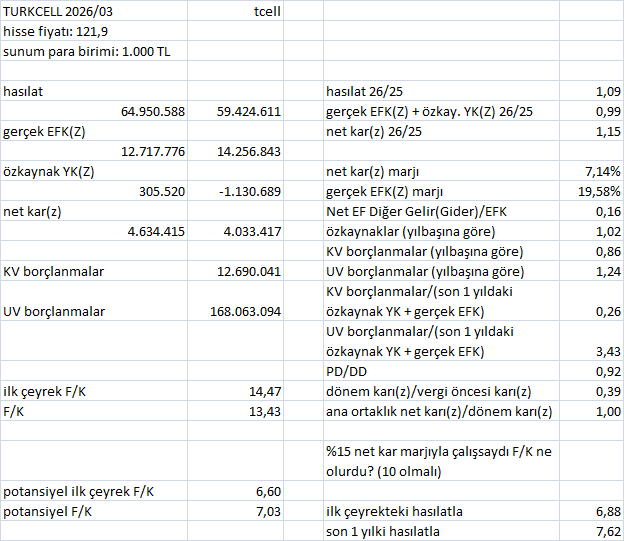Select the 'hasılat 26/25' label cell

[441, 91]
